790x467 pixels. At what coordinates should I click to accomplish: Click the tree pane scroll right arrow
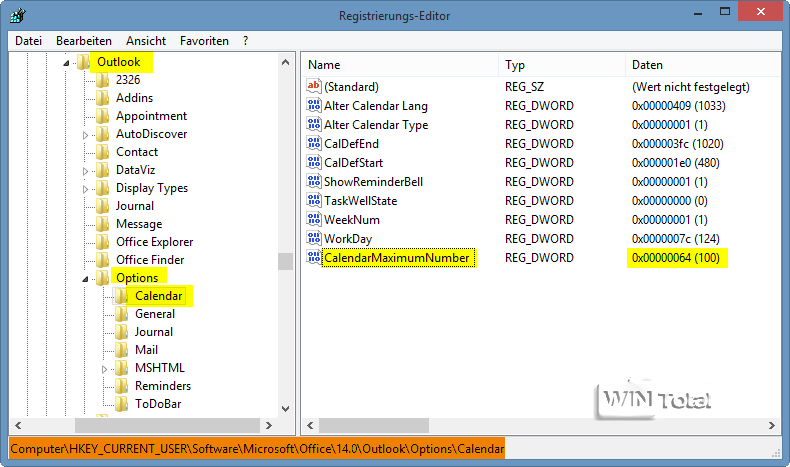[x=269, y=425]
